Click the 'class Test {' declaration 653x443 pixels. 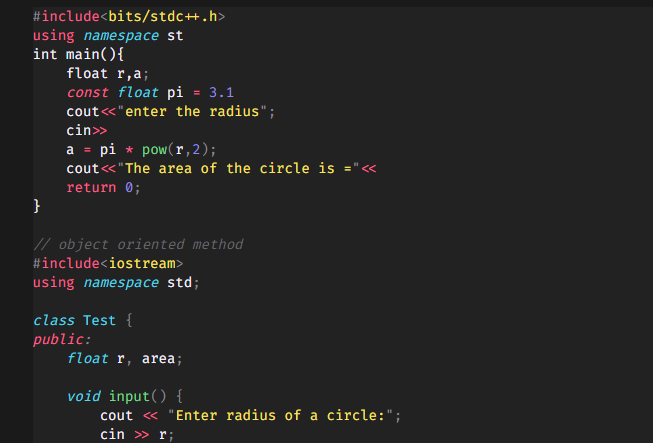click(x=83, y=321)
